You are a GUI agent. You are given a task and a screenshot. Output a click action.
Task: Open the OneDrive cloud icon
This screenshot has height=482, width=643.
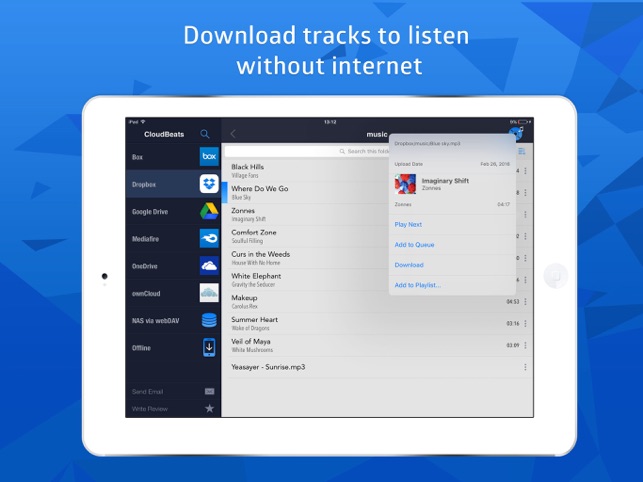click(x=209, y=266)
